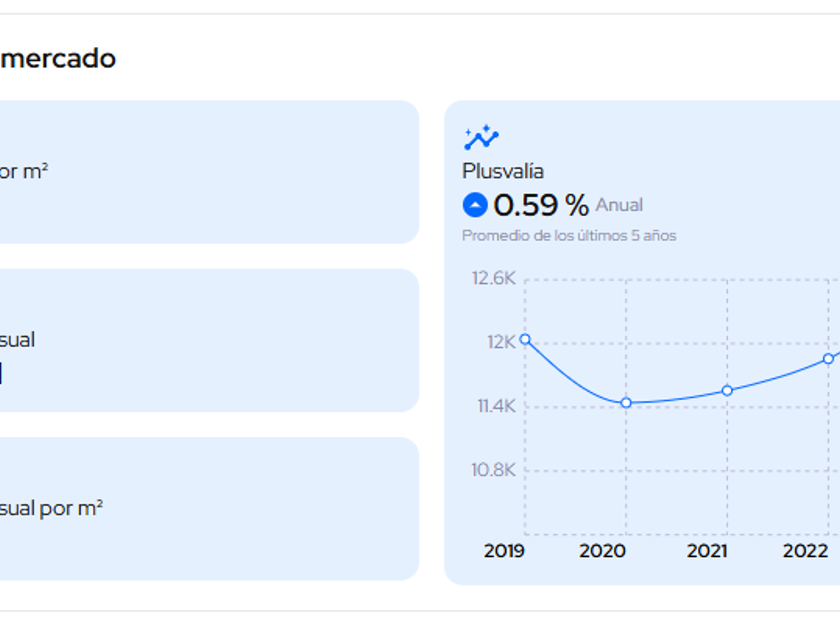Click the 2021 data point marker
The width and height of the screenshot is (840, 630).
pos(727,390)
